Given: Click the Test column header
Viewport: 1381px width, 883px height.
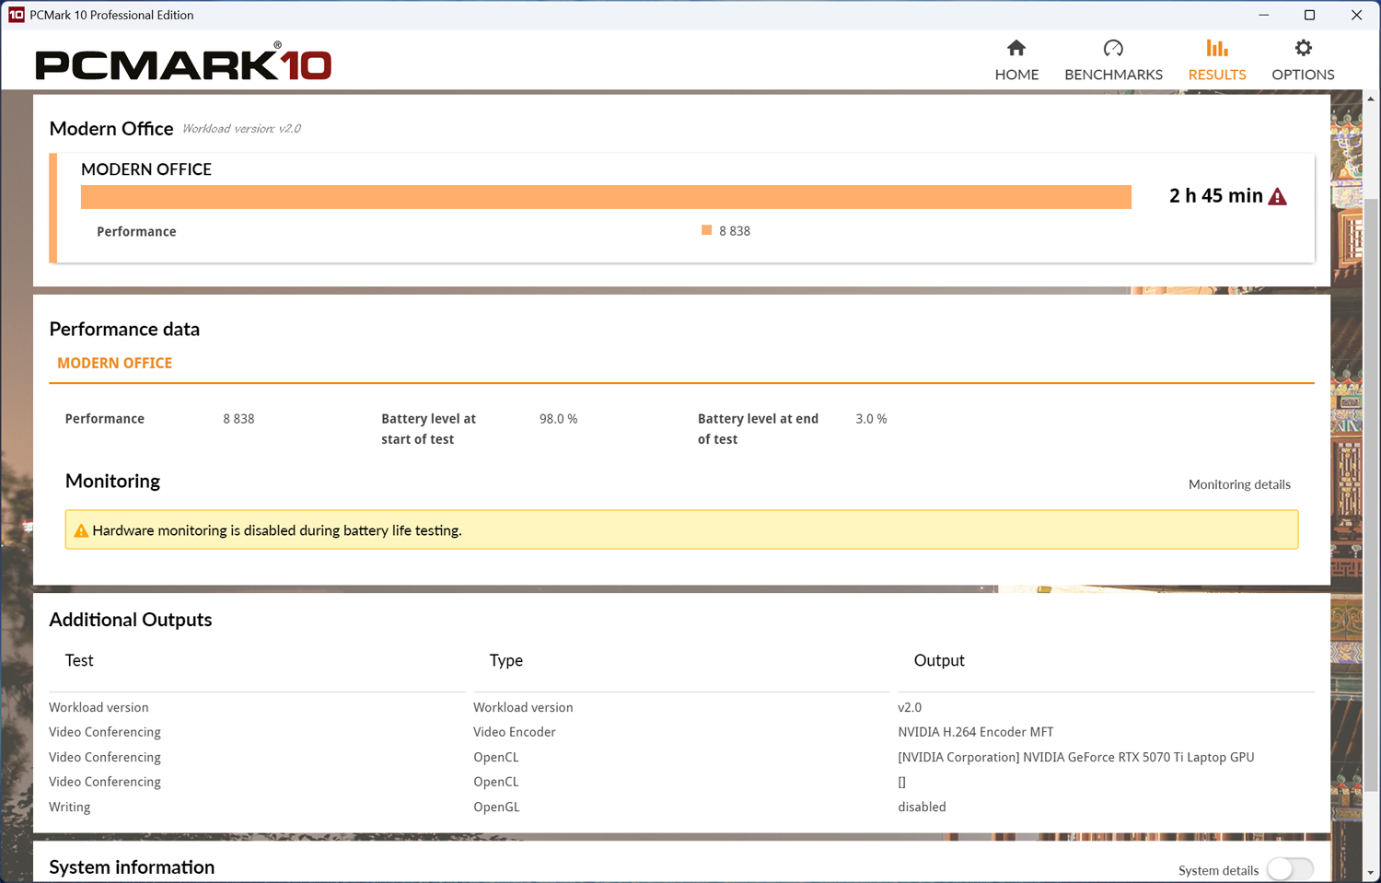Looking at the screenshot, I should 79,660.
